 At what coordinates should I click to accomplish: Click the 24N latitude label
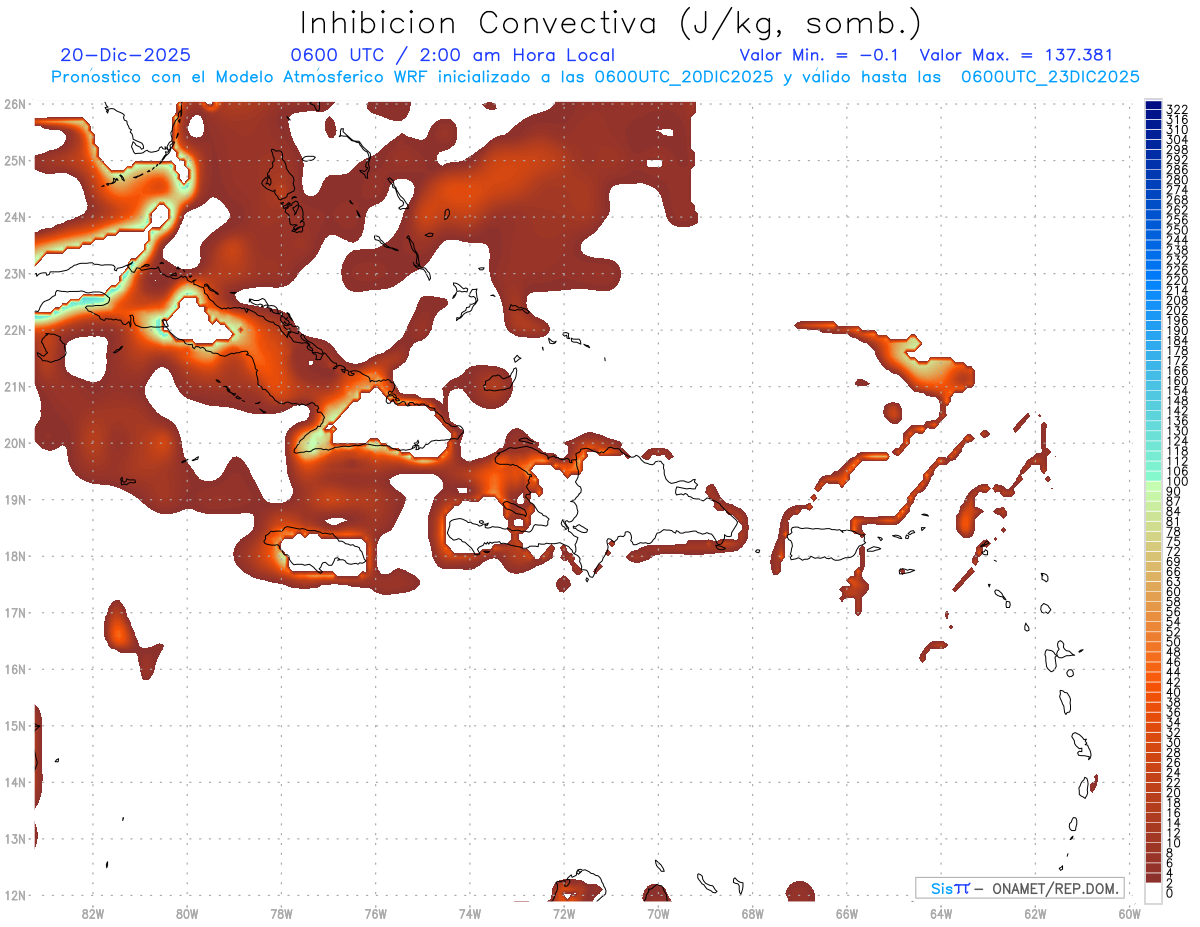pos(15,217)
